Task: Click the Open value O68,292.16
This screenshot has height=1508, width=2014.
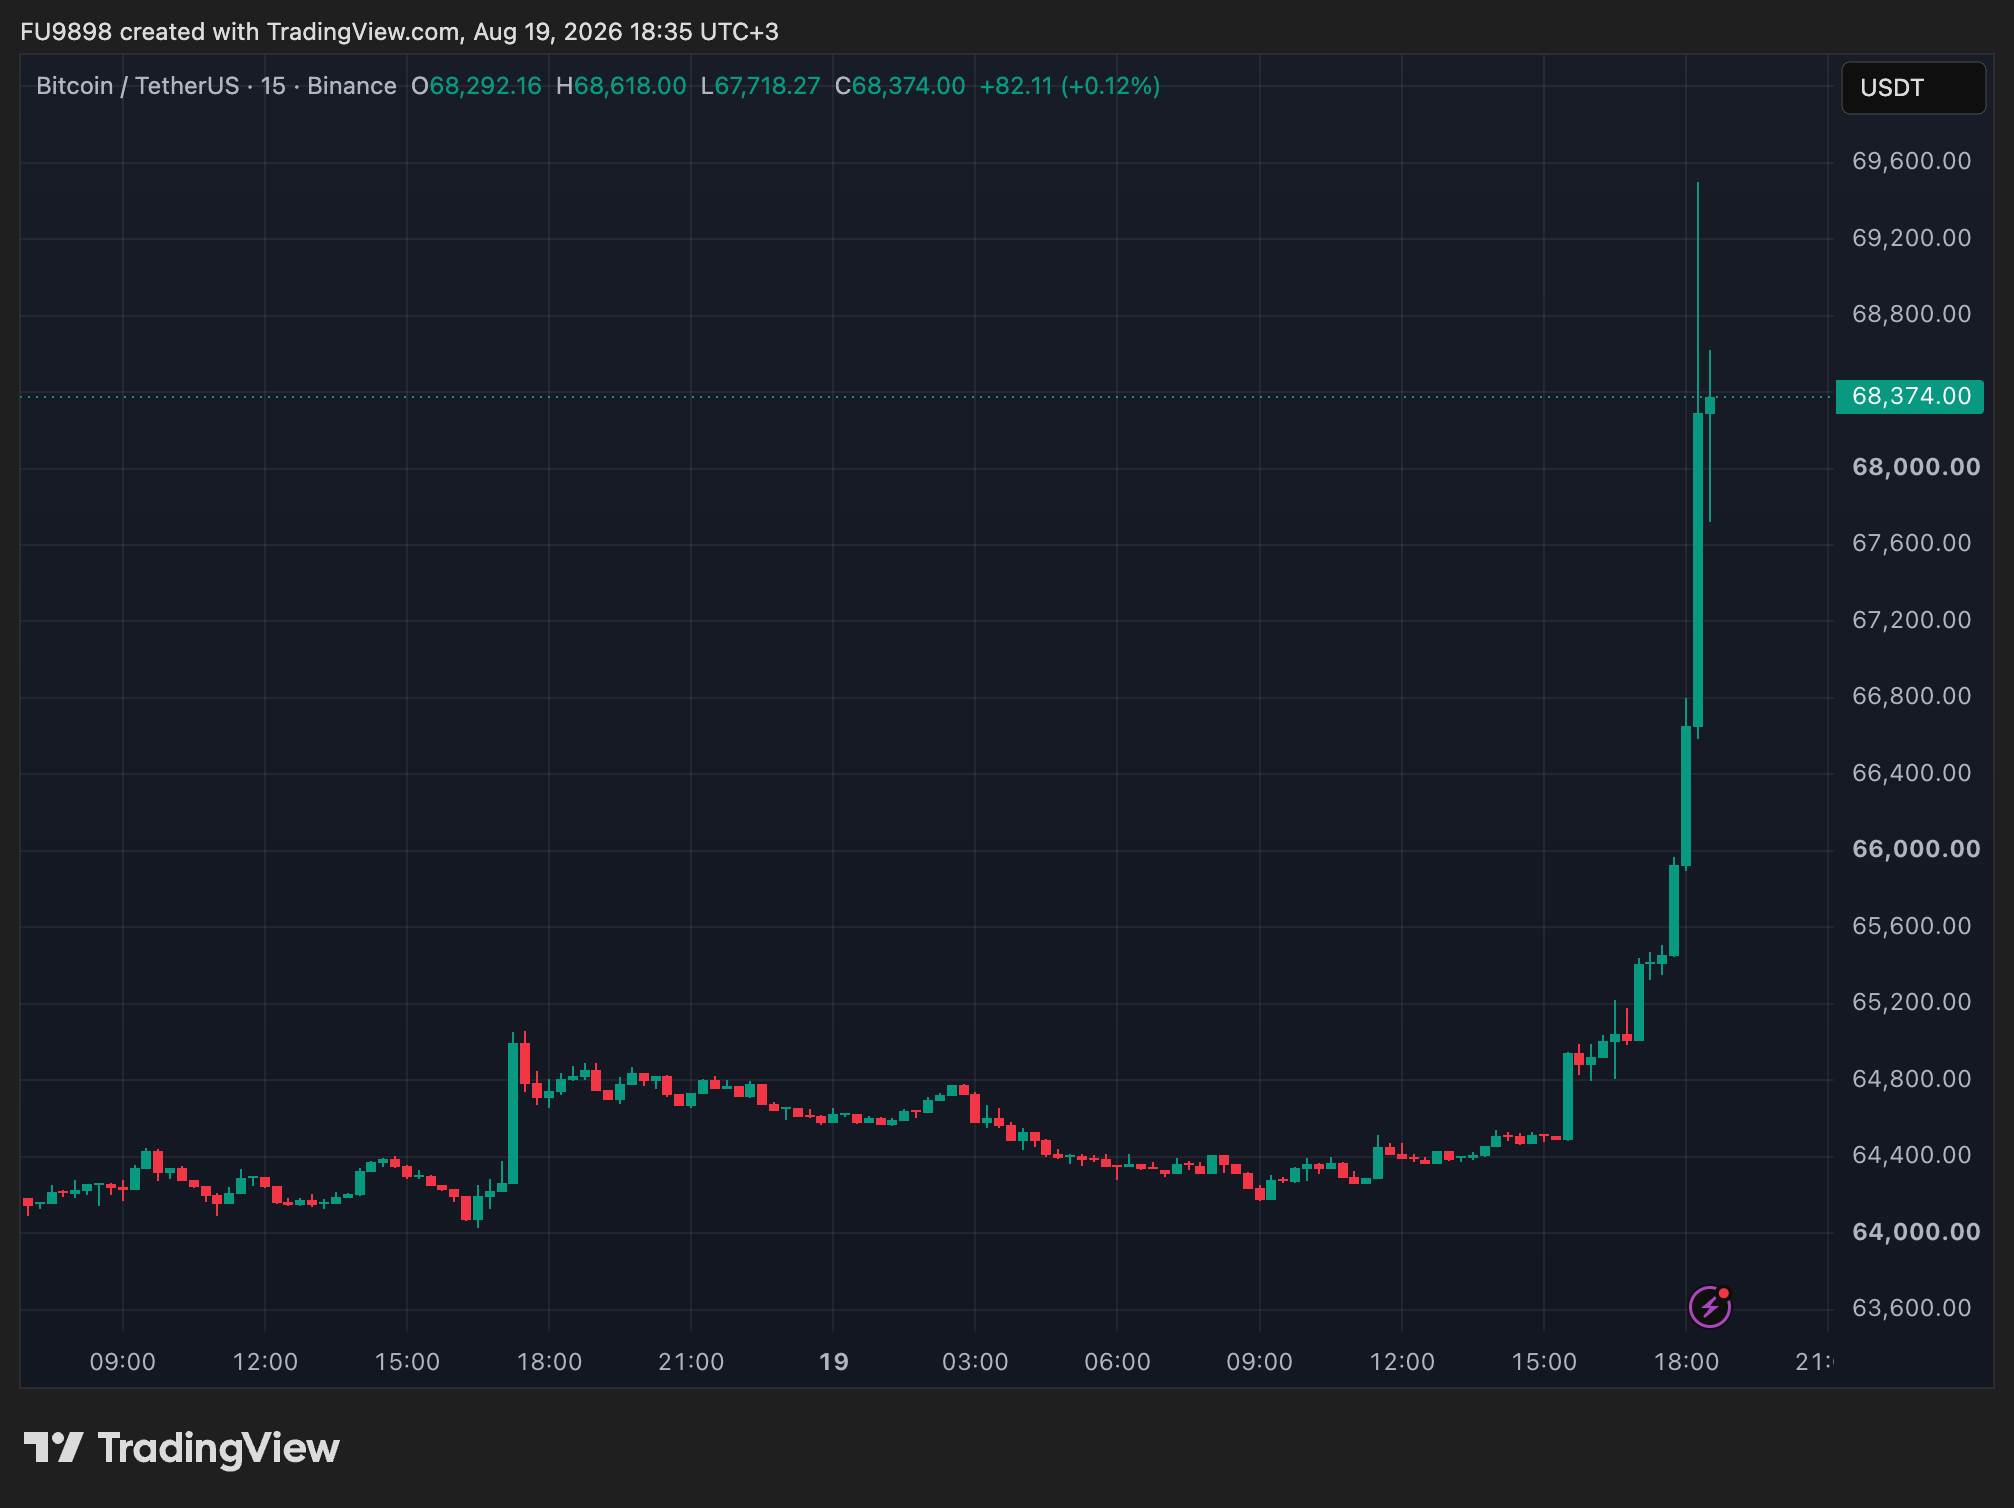Action: point(476,86)
